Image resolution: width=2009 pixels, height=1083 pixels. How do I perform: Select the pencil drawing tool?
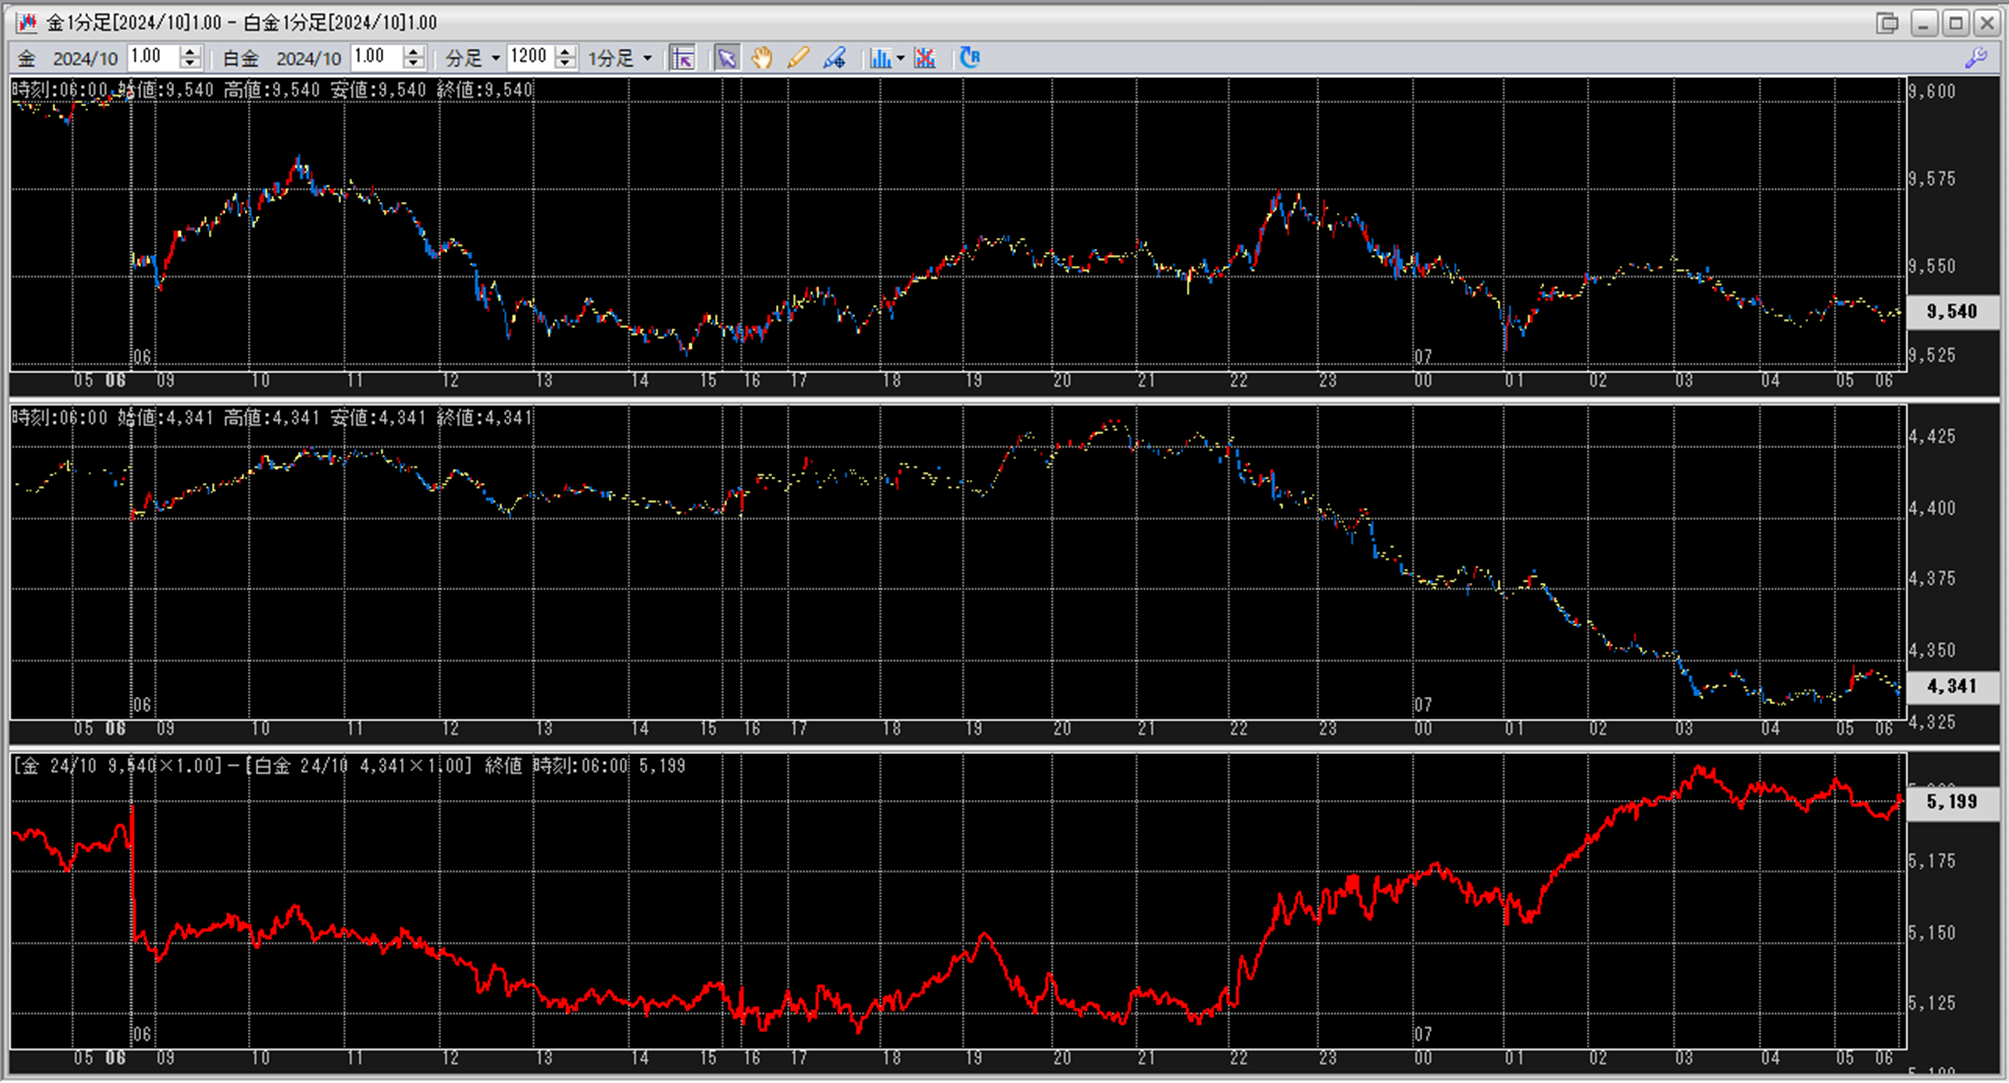coord(798,58)
